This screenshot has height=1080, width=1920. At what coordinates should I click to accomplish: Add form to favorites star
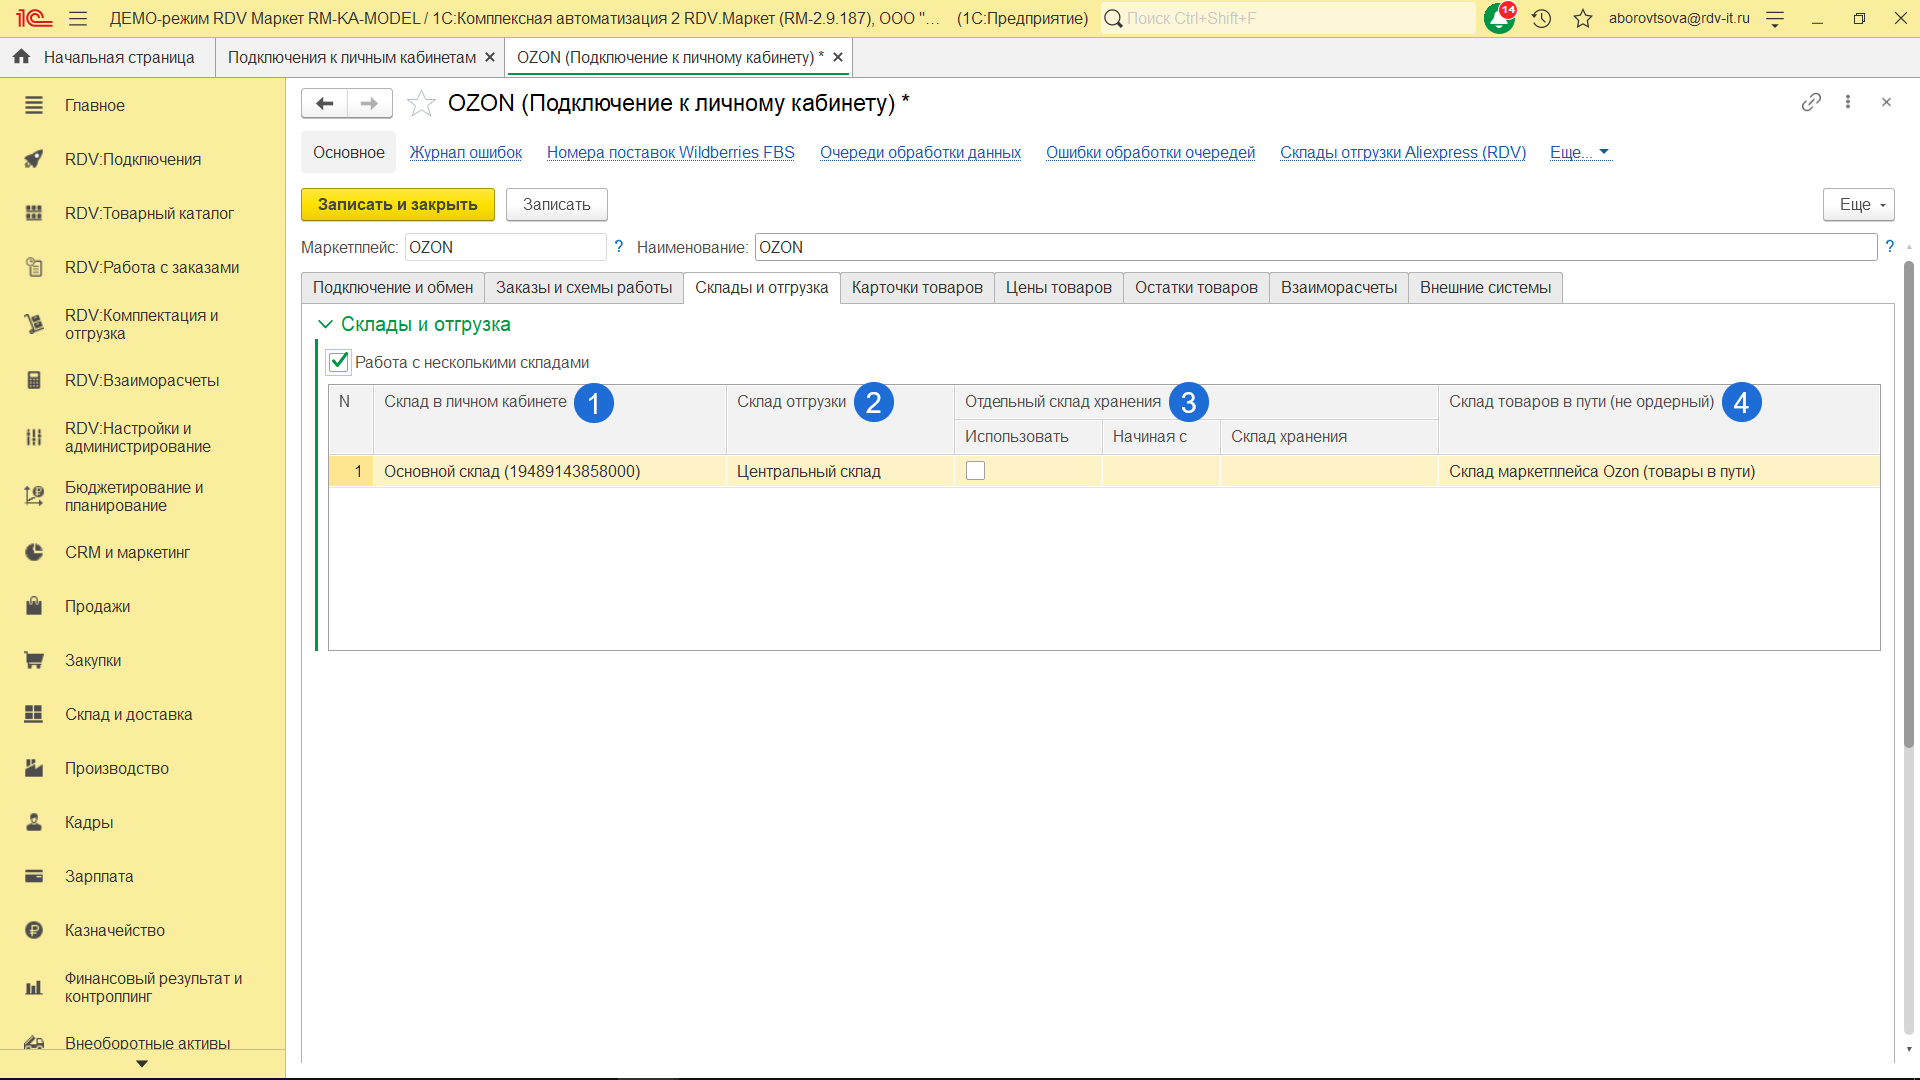(x=422, y=103)
